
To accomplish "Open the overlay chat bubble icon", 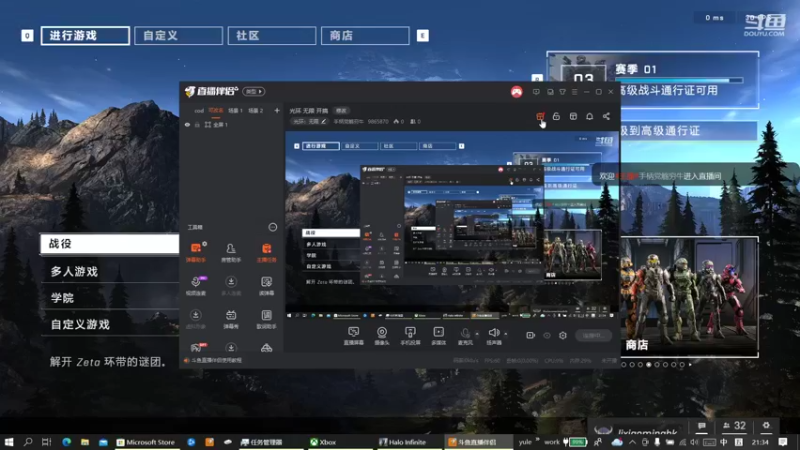I will [x=702, y=426].
